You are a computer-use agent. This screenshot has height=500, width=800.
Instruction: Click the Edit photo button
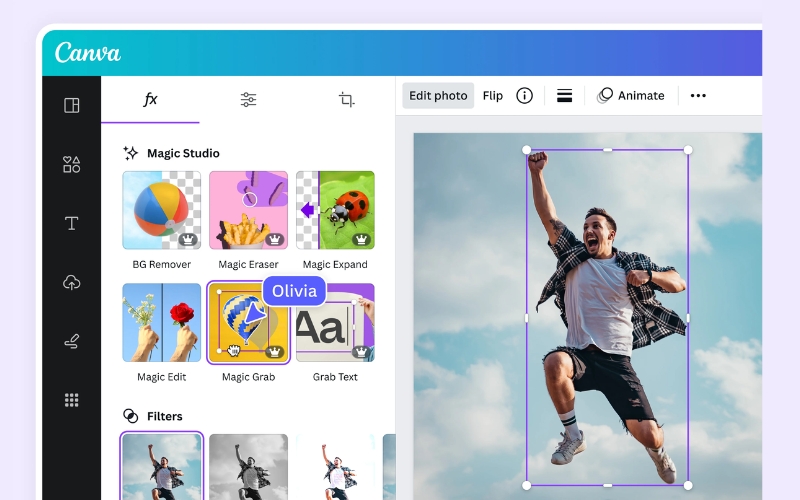pyautogui.click(x=438, y=95)
